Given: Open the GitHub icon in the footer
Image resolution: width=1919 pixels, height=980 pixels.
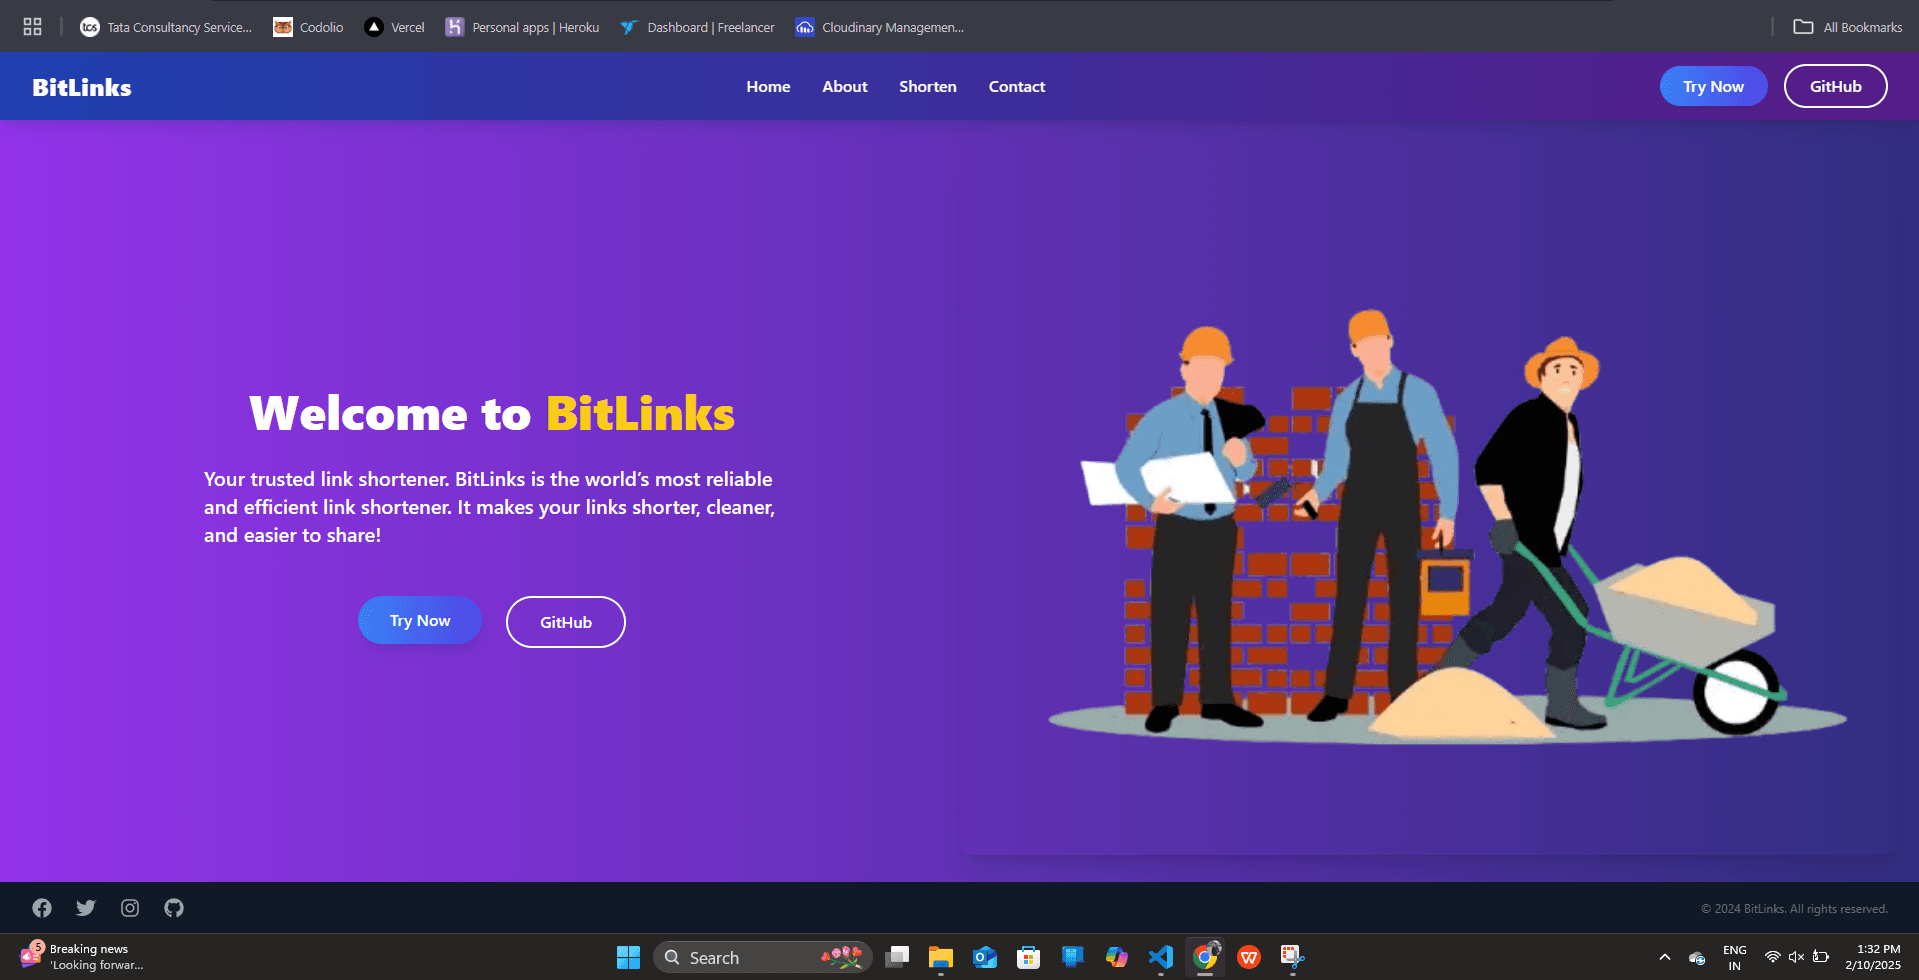Looking at the screenshot, I should click(x=173, y=907).
